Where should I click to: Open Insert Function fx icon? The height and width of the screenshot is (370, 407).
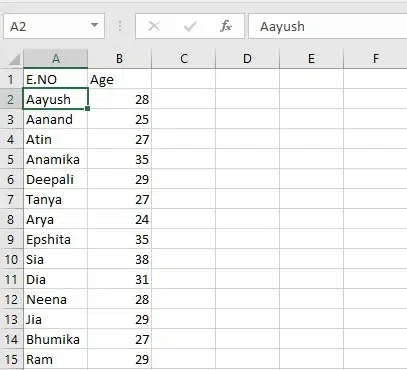(226, 26)
